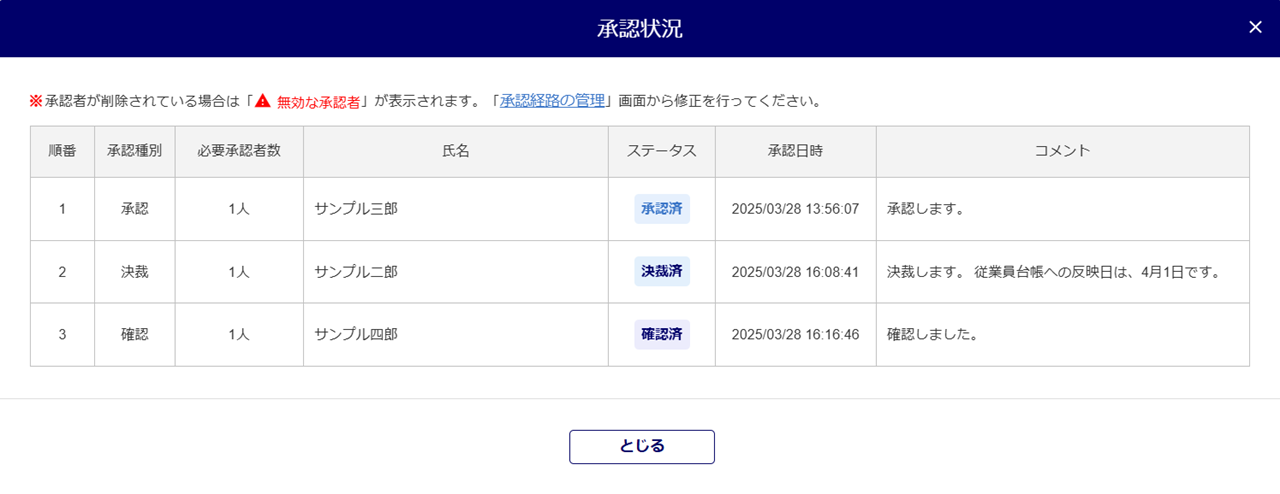Close the 承認状況 dialog with X
Viewport: 1280px width, 494px height.
click(x=1255, y=27)
